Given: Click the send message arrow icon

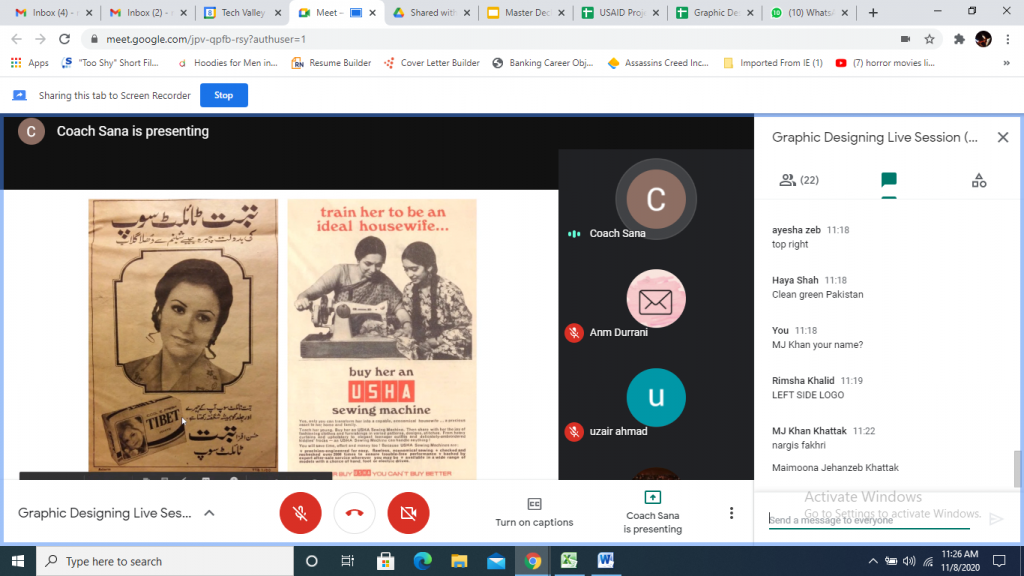Looking at the screenshot, I should click(x=996, y=519).
